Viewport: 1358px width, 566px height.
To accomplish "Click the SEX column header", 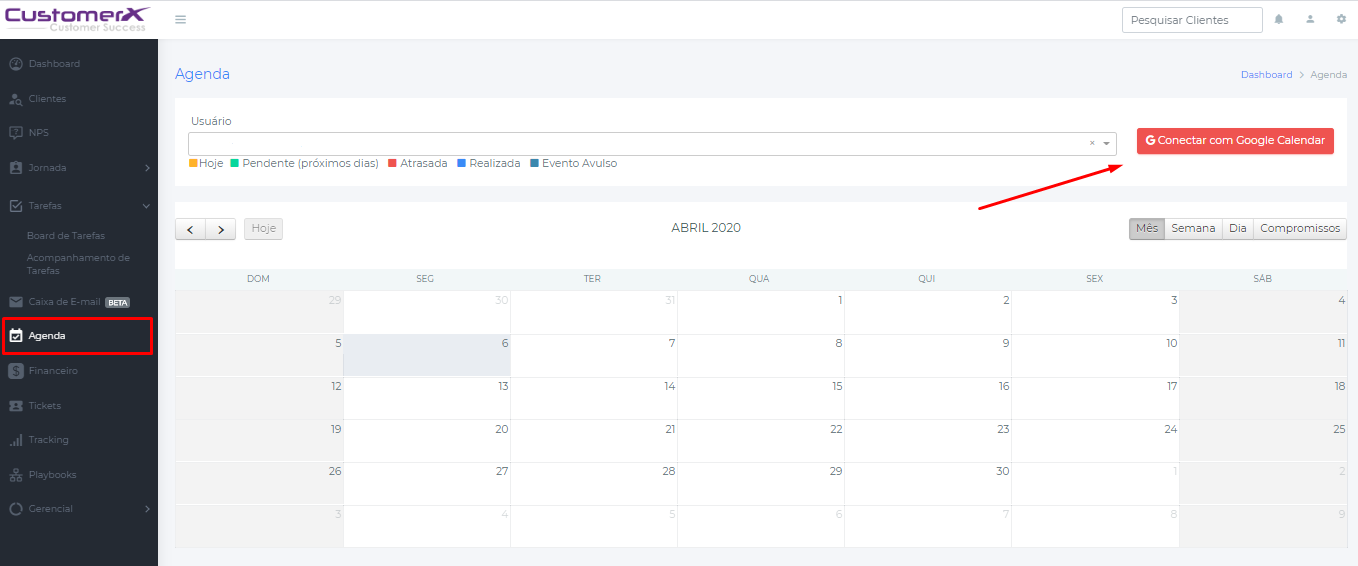I will [1094, 279].
